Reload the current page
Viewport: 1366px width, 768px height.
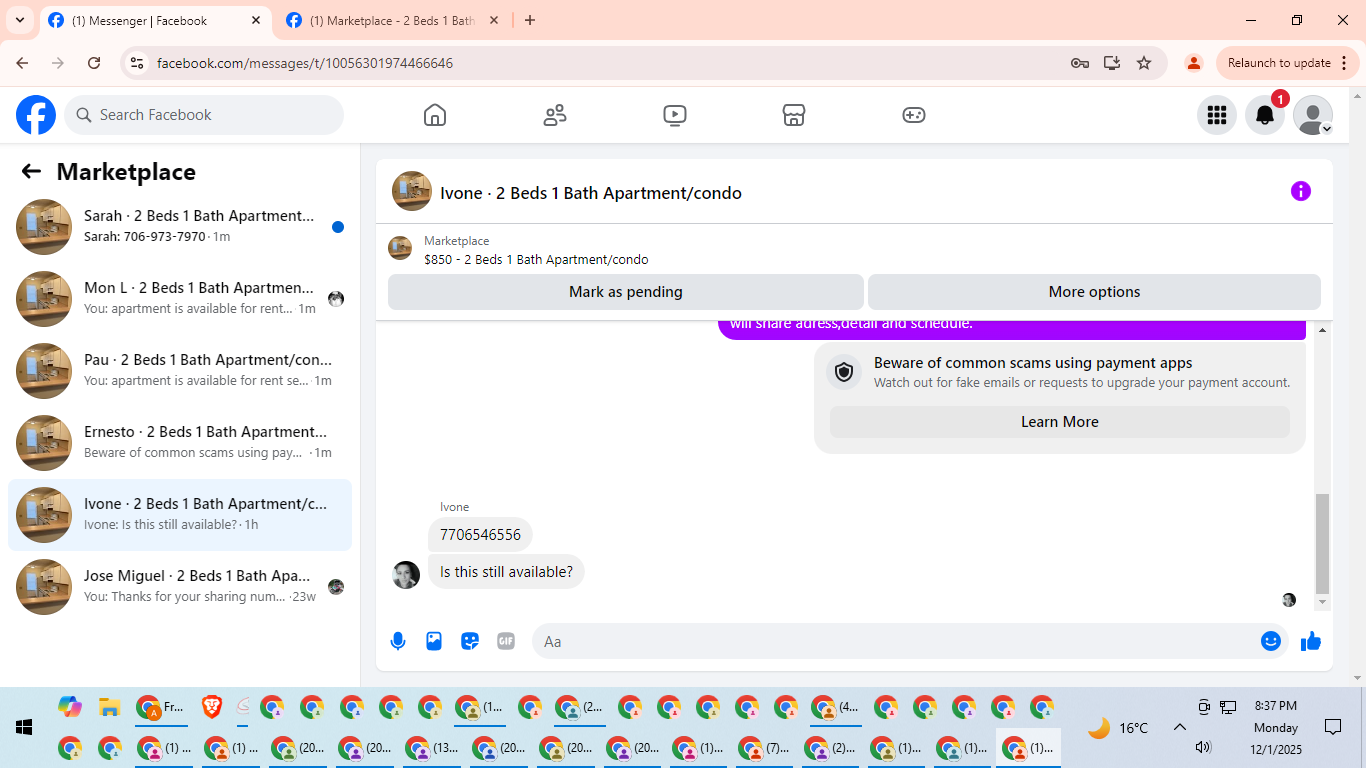(x=94, y=63)
